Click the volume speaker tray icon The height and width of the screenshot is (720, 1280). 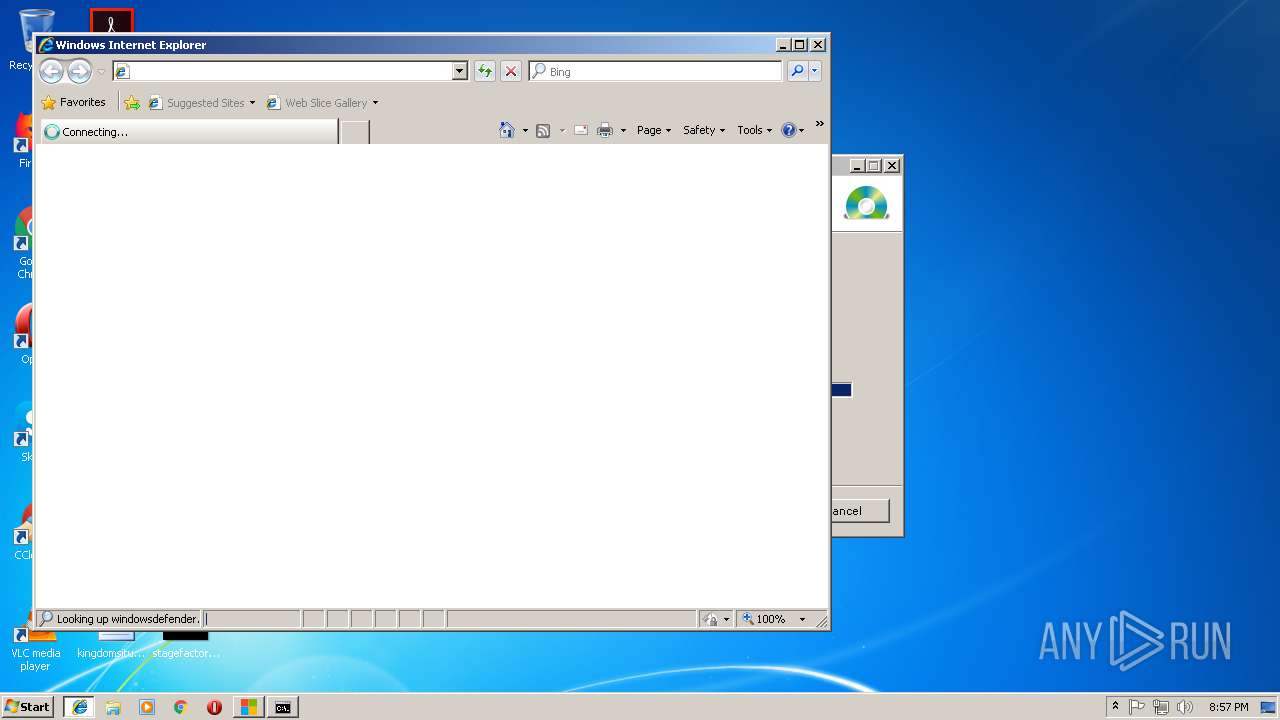1185,707
